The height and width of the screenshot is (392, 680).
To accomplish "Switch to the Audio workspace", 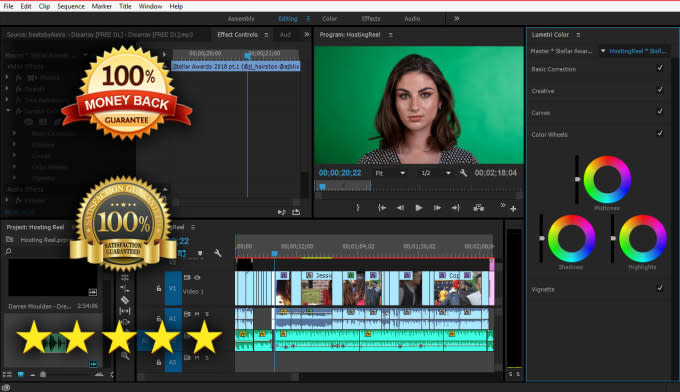I will tap(412, 19).
